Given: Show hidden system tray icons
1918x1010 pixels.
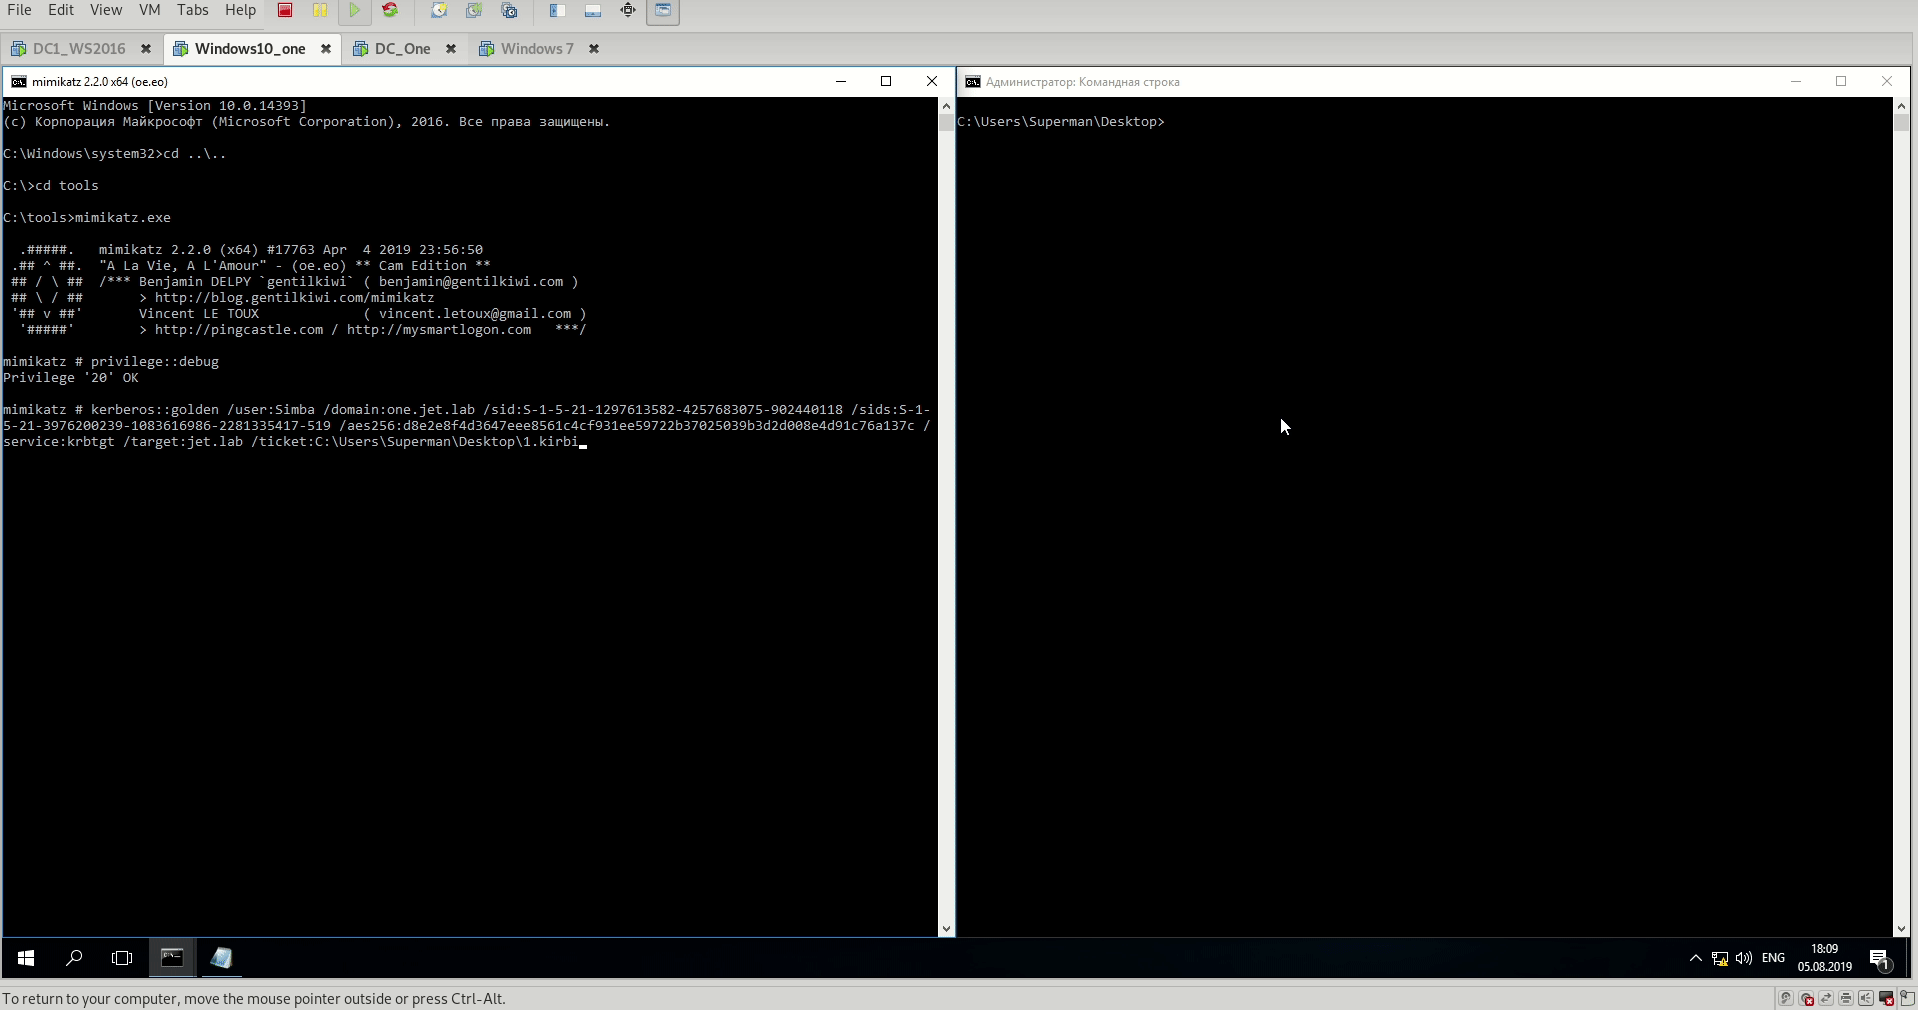Looking at the screenshot, I should coord(1696,958).
